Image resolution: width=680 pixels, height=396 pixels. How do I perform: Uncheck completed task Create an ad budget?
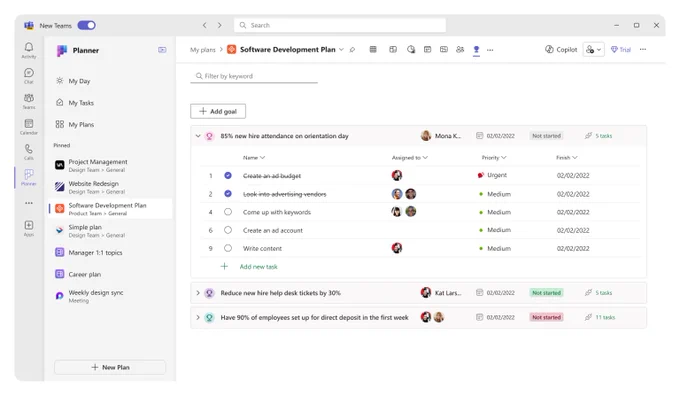(228, 175)
